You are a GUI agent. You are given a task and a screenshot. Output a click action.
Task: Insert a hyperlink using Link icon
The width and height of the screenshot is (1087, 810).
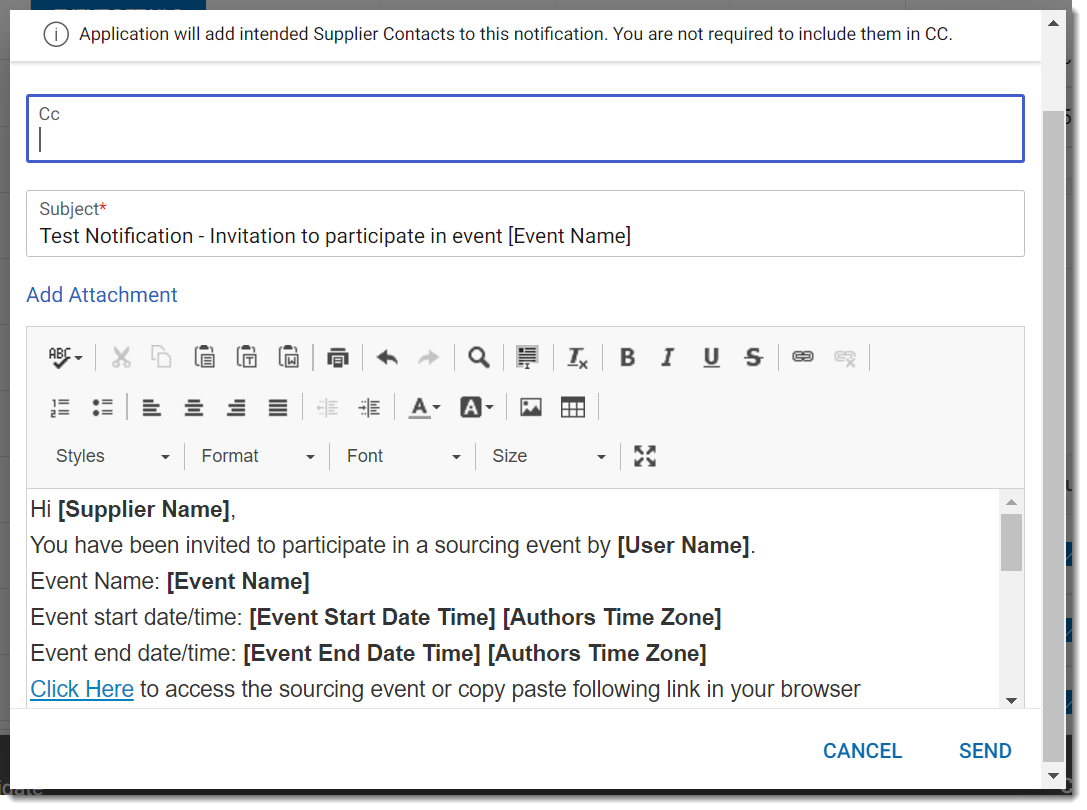[803, 357]
